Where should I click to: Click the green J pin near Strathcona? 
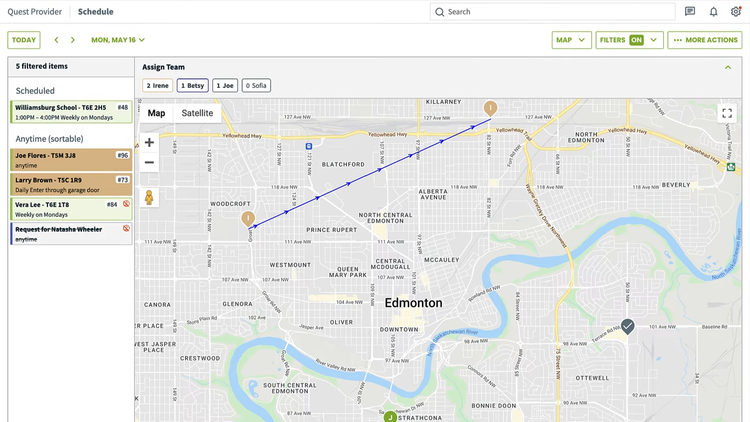[390, 417]
